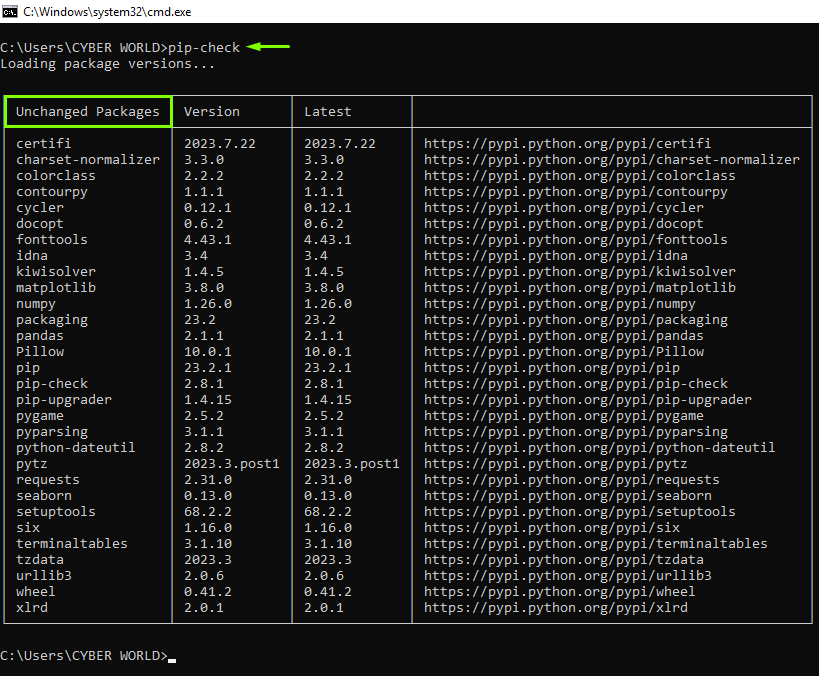
Task: Click pytz Version value '2023.3.post1'
Action: [x=231, y=464]
